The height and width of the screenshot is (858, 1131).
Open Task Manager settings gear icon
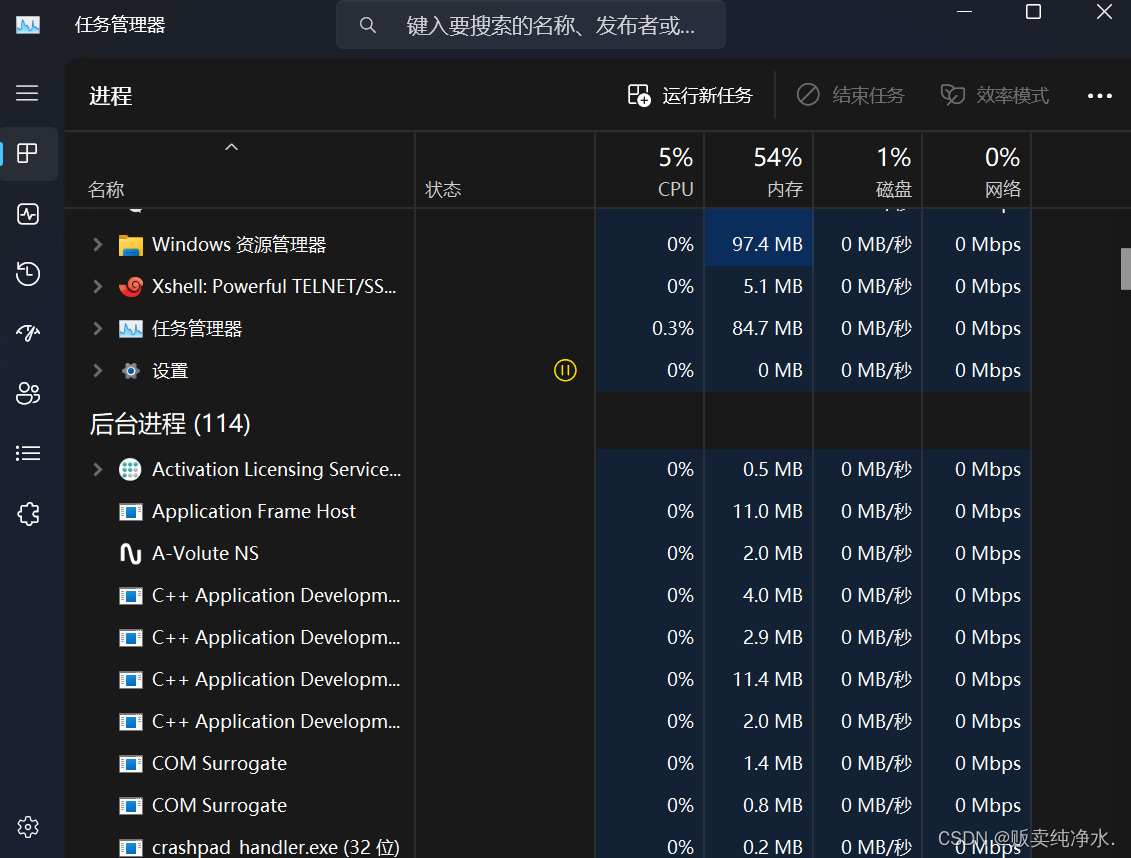tap(27, 827)
